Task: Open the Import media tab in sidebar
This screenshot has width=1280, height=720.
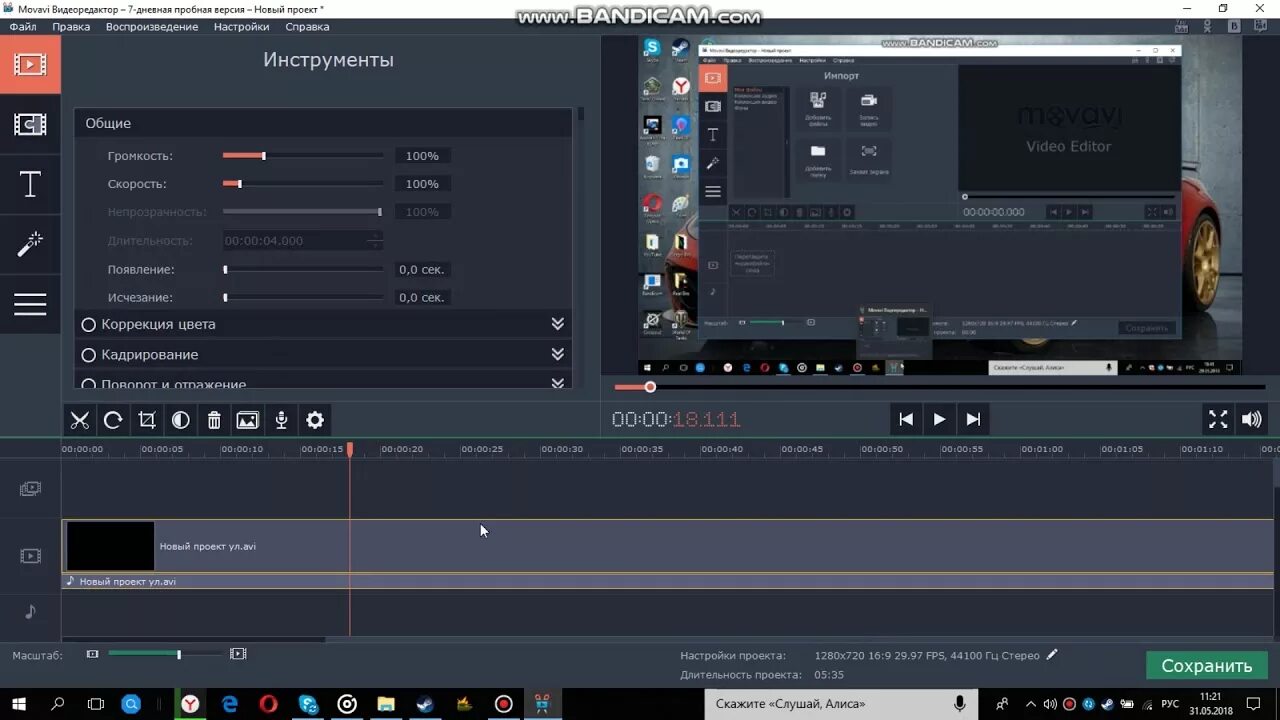Action: coord(30,65)
